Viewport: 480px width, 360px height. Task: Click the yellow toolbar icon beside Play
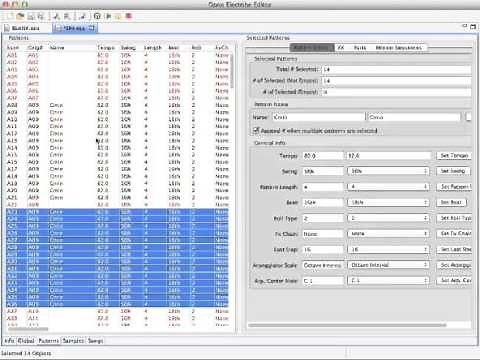(x=118, y=16)
